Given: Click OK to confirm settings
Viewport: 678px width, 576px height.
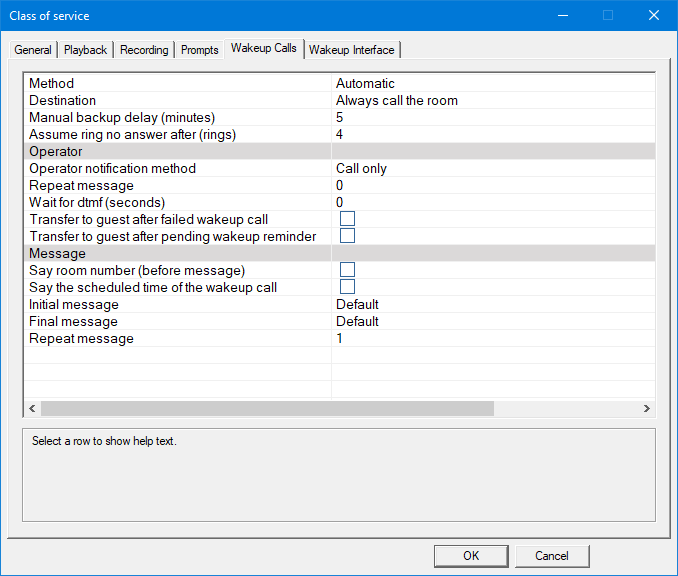Looking at the screenshot, I should click(x=471, y=556).
